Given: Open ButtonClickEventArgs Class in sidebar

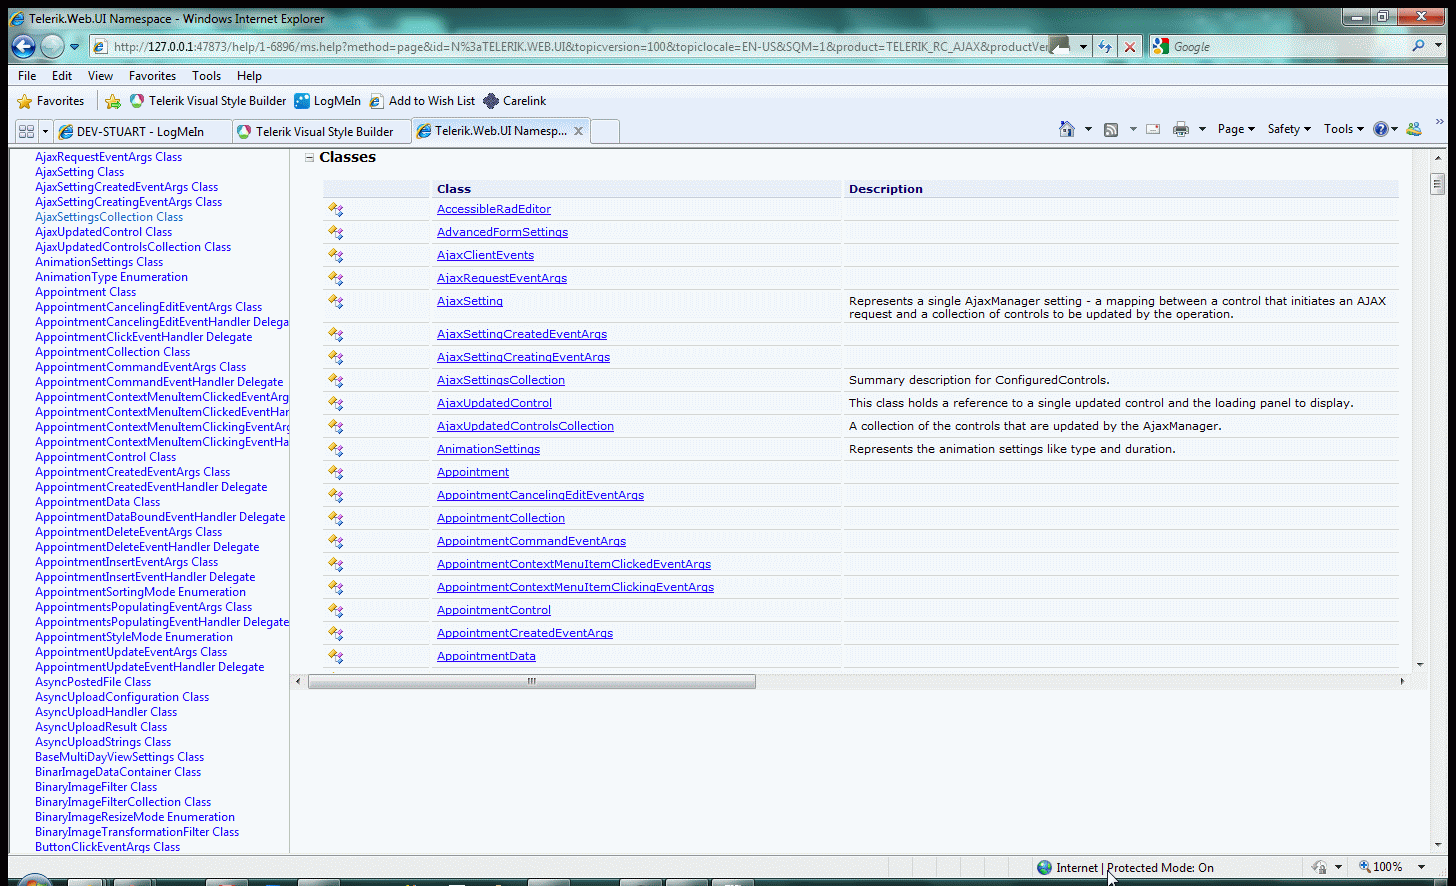Looking at the screenshot, I should 107,847.
